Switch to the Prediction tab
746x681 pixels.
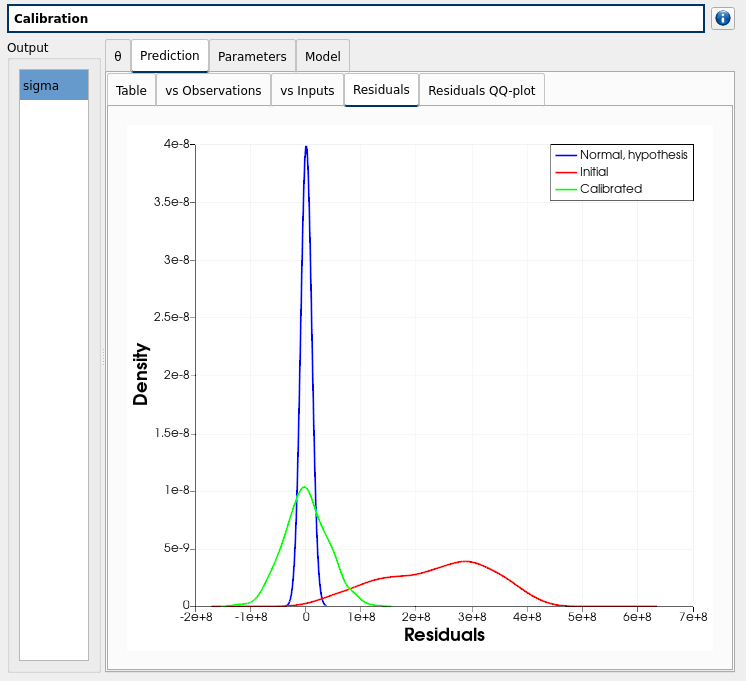click(170, 57)
